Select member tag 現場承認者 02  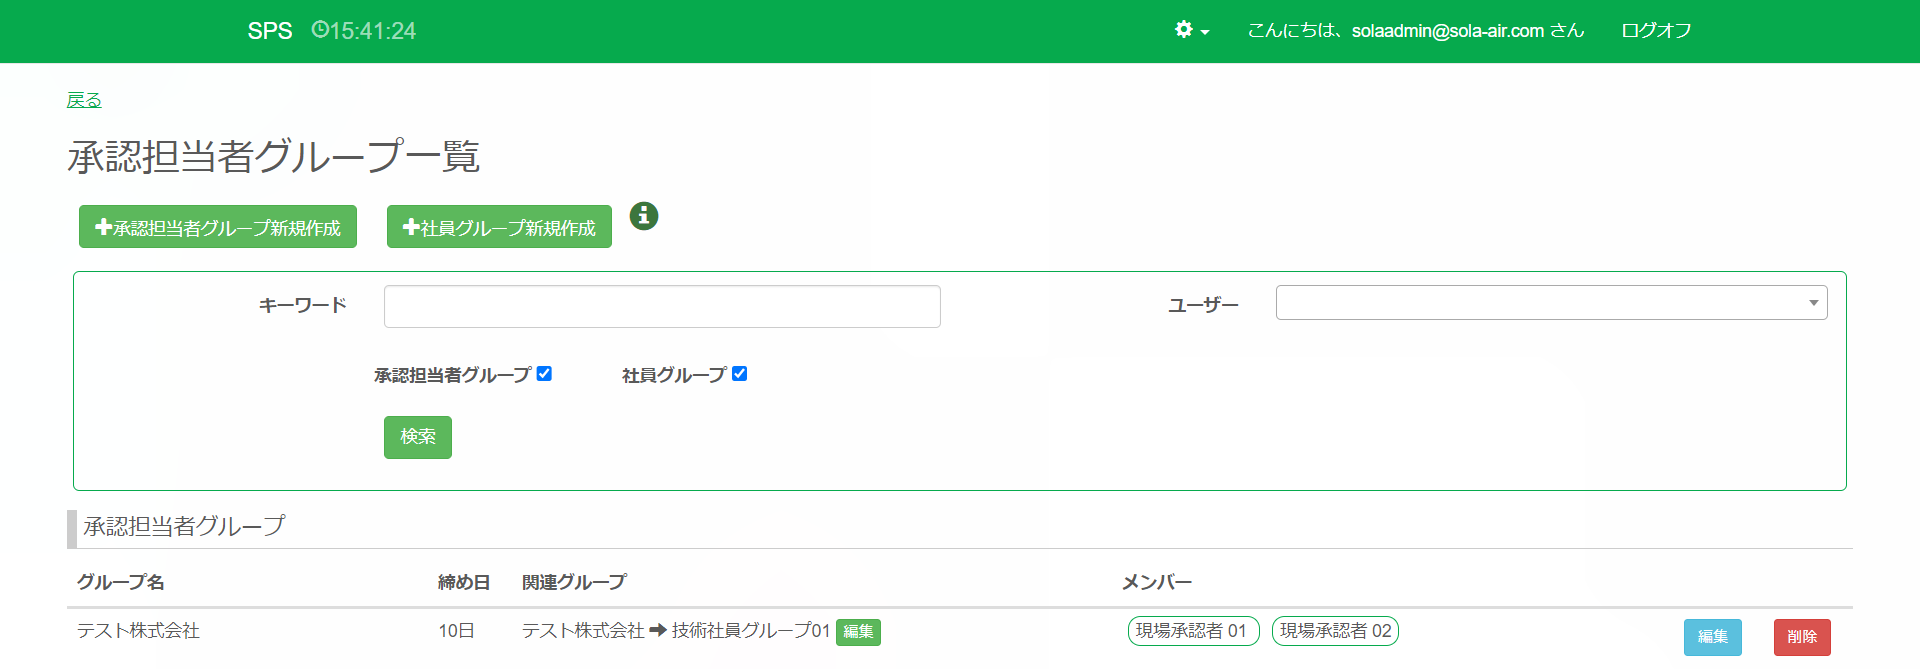click(1335, 631)
